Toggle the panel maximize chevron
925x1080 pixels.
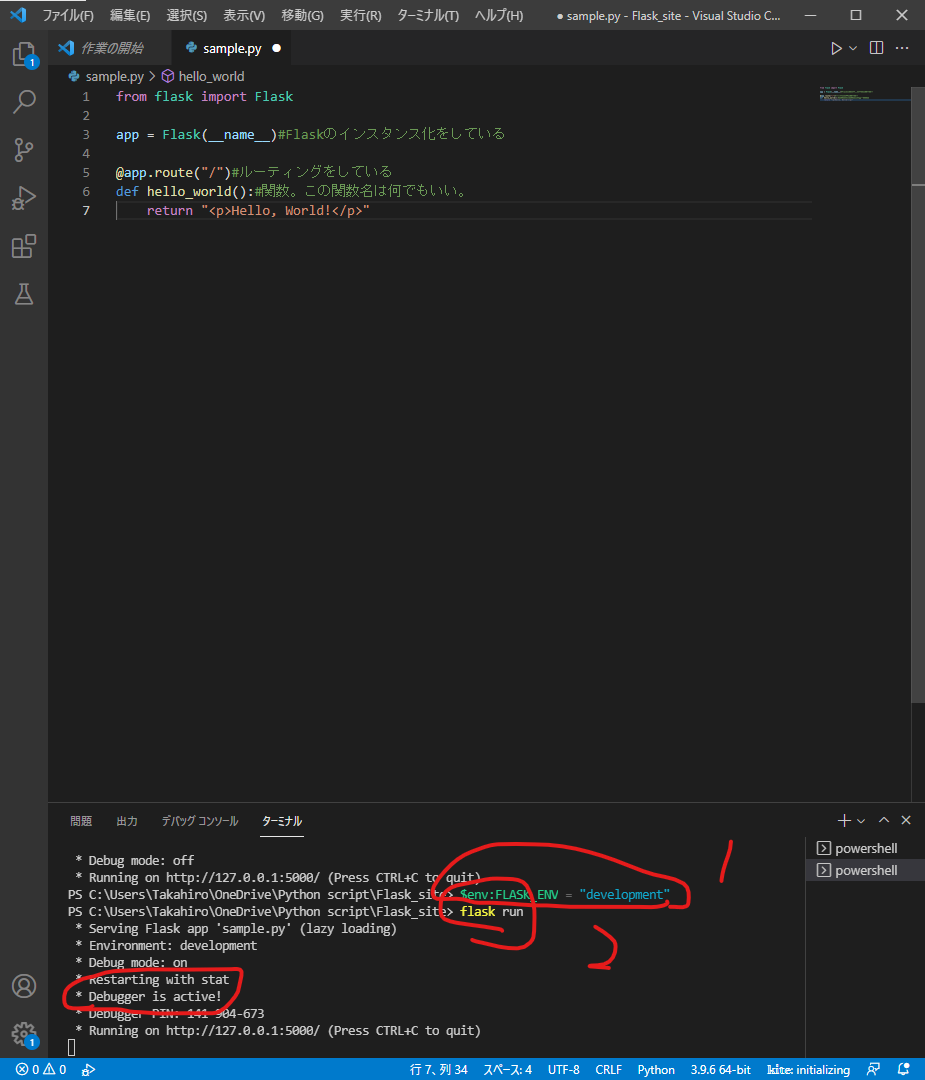[884, 819]
